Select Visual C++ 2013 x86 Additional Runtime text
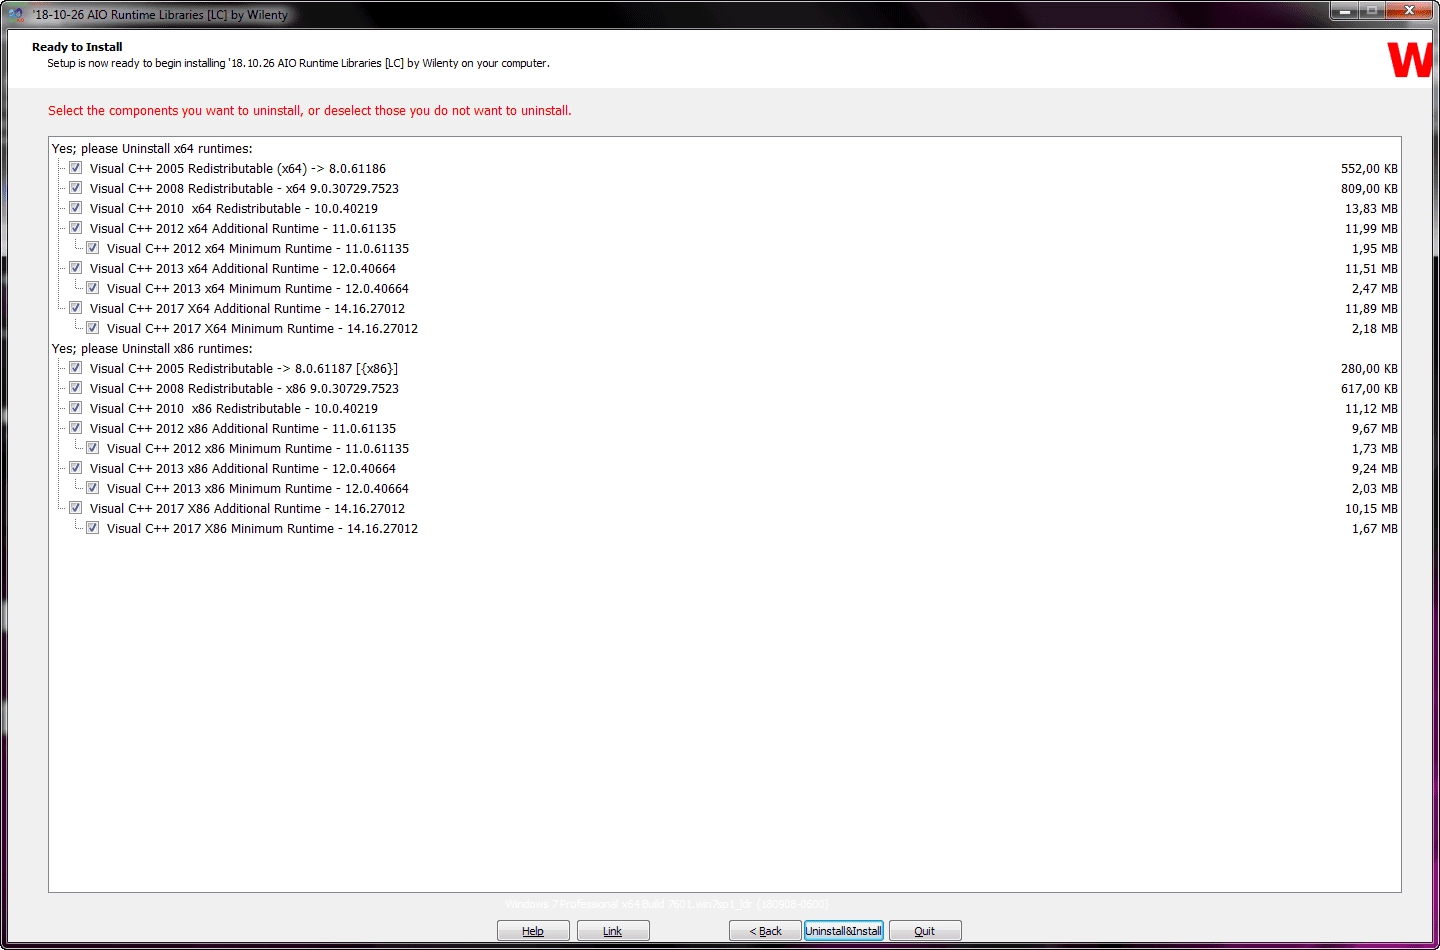1440x950 pixels. 243,469
